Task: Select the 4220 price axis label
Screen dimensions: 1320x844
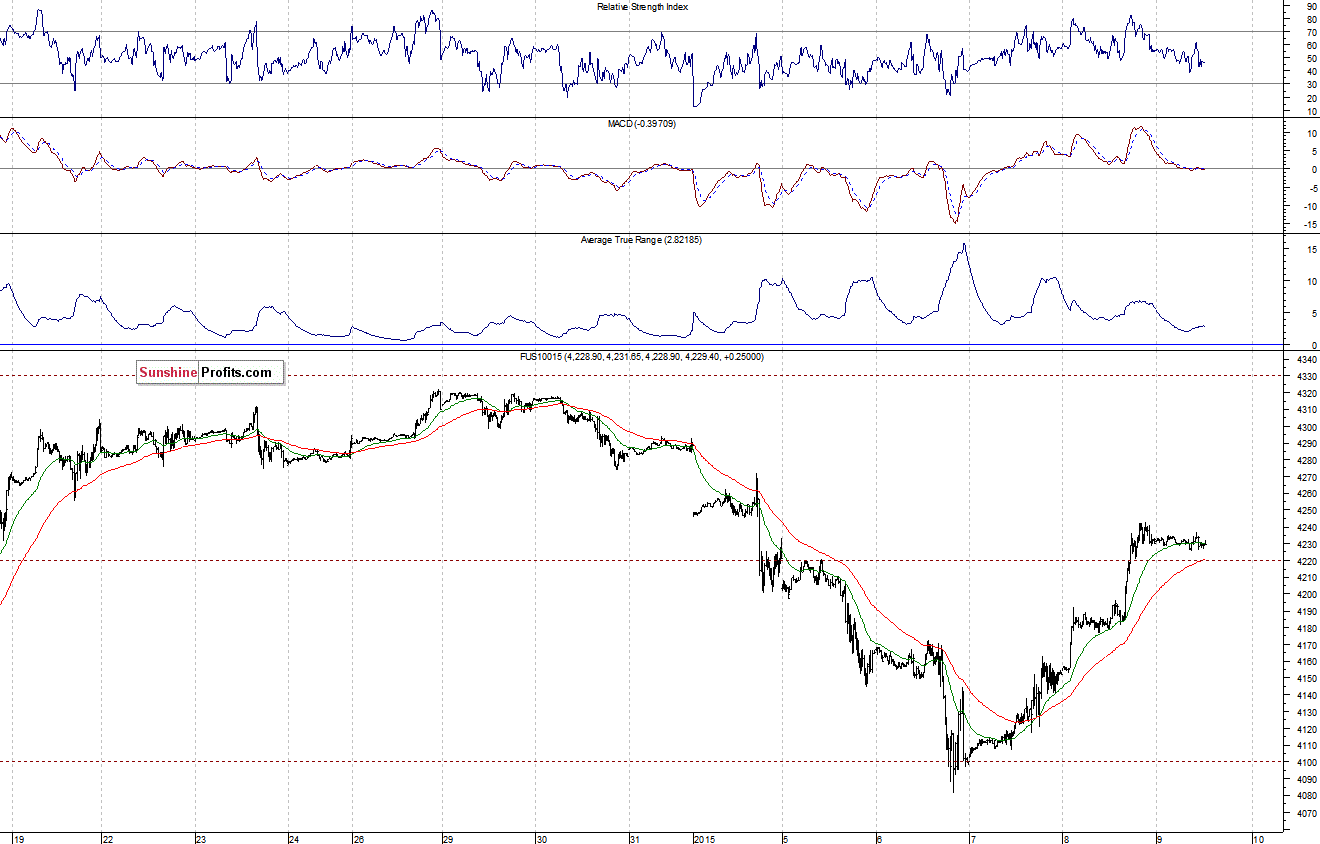Action: click(x=1305, y=561)
